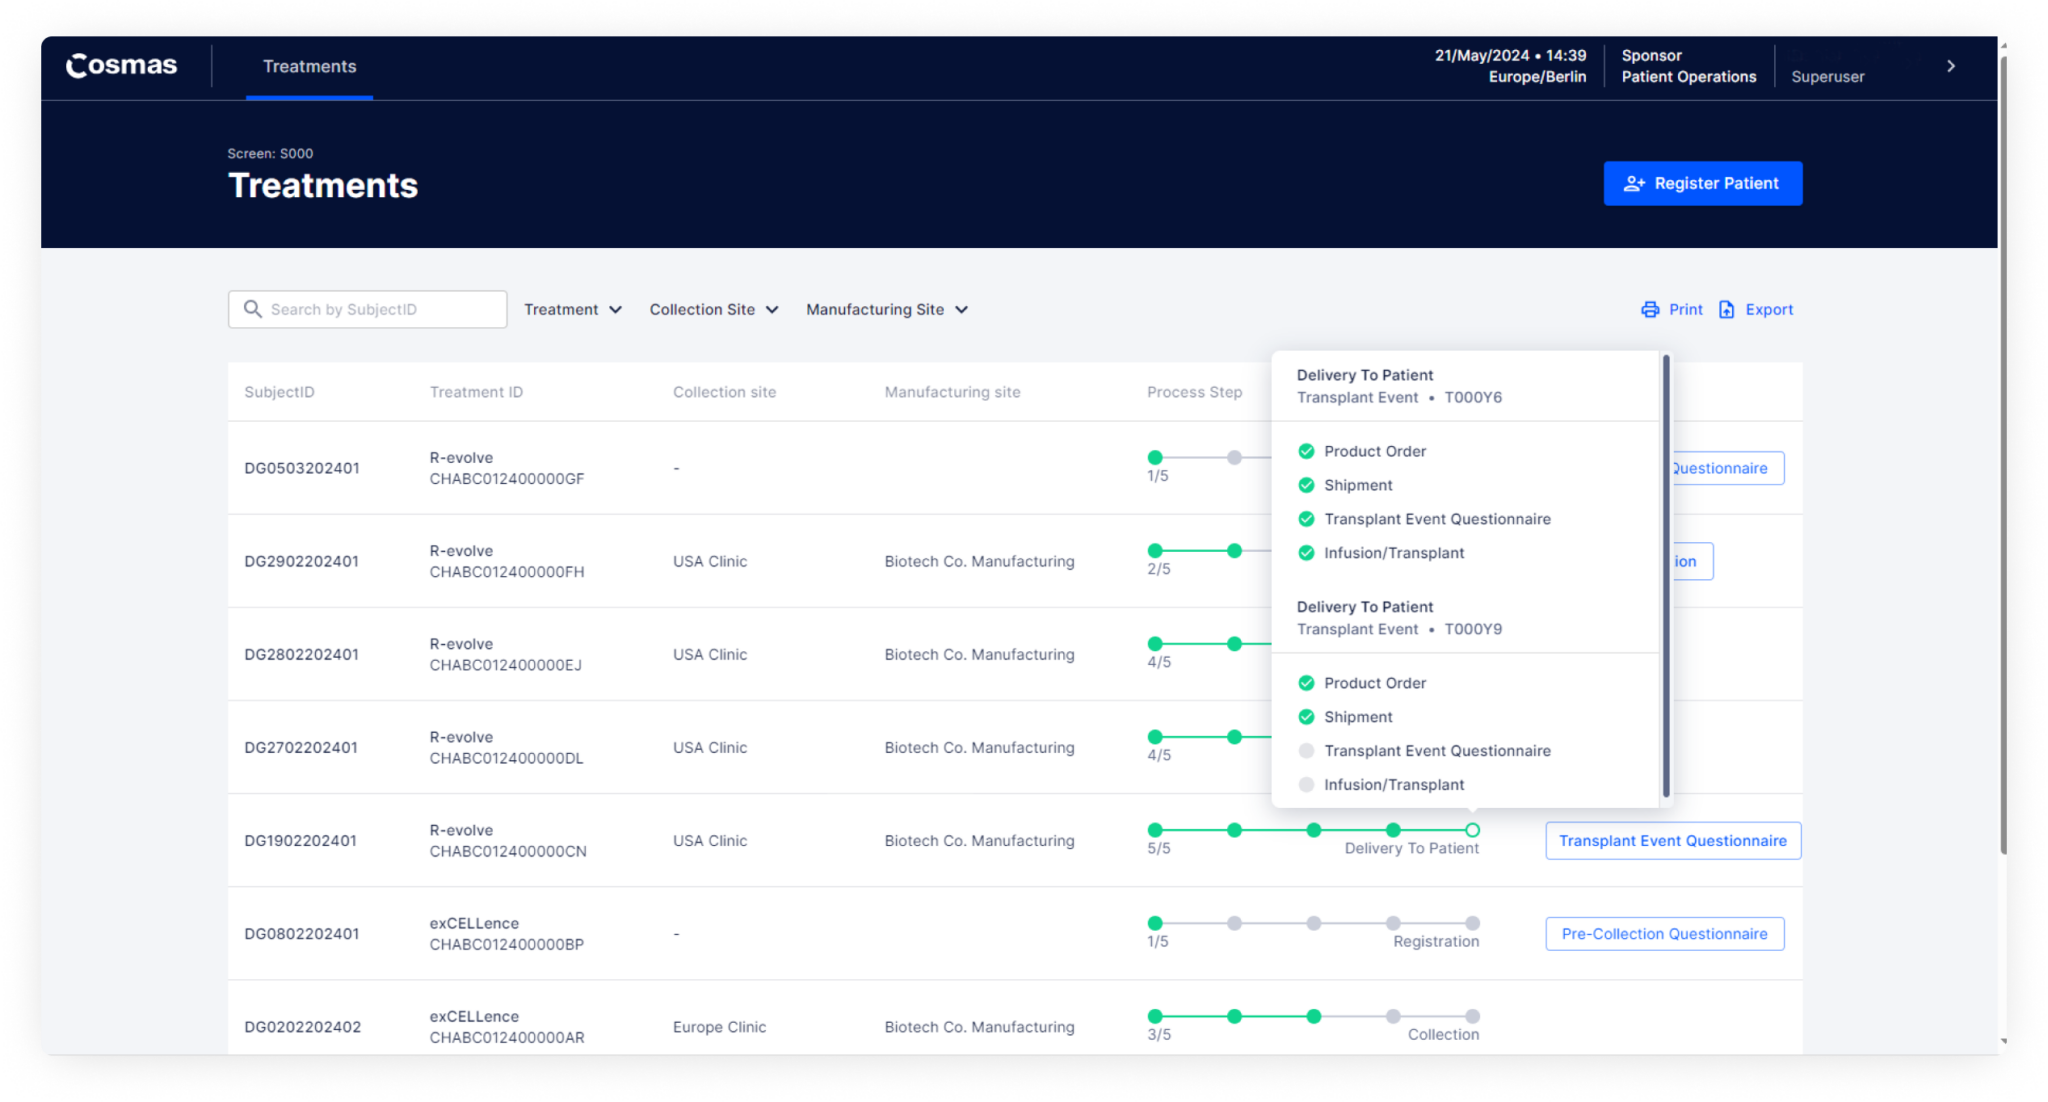Click the Register Patient button
The image size is (2048, 1102).
click(1702, 183)
